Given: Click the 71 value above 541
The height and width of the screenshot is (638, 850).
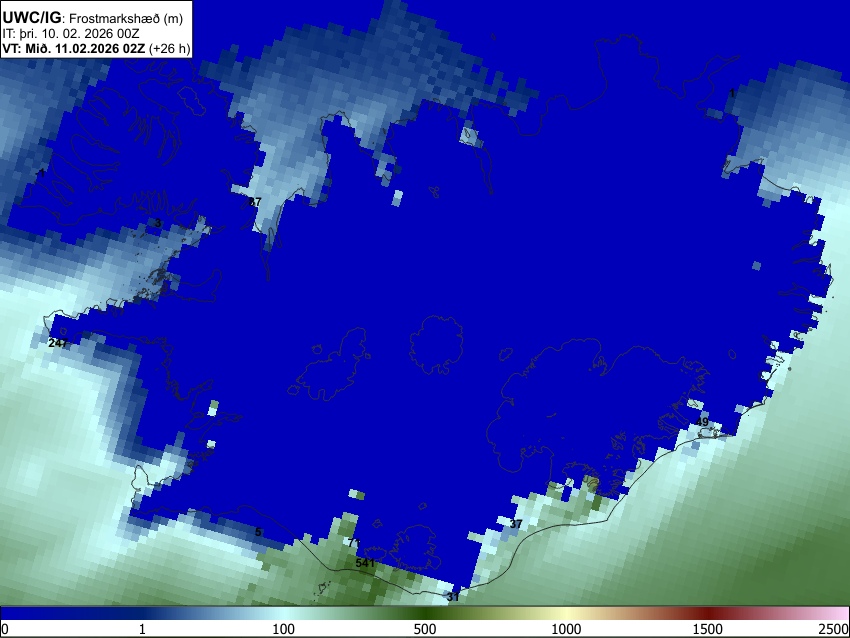Looking at the screenshot, I should click(354, 543).
